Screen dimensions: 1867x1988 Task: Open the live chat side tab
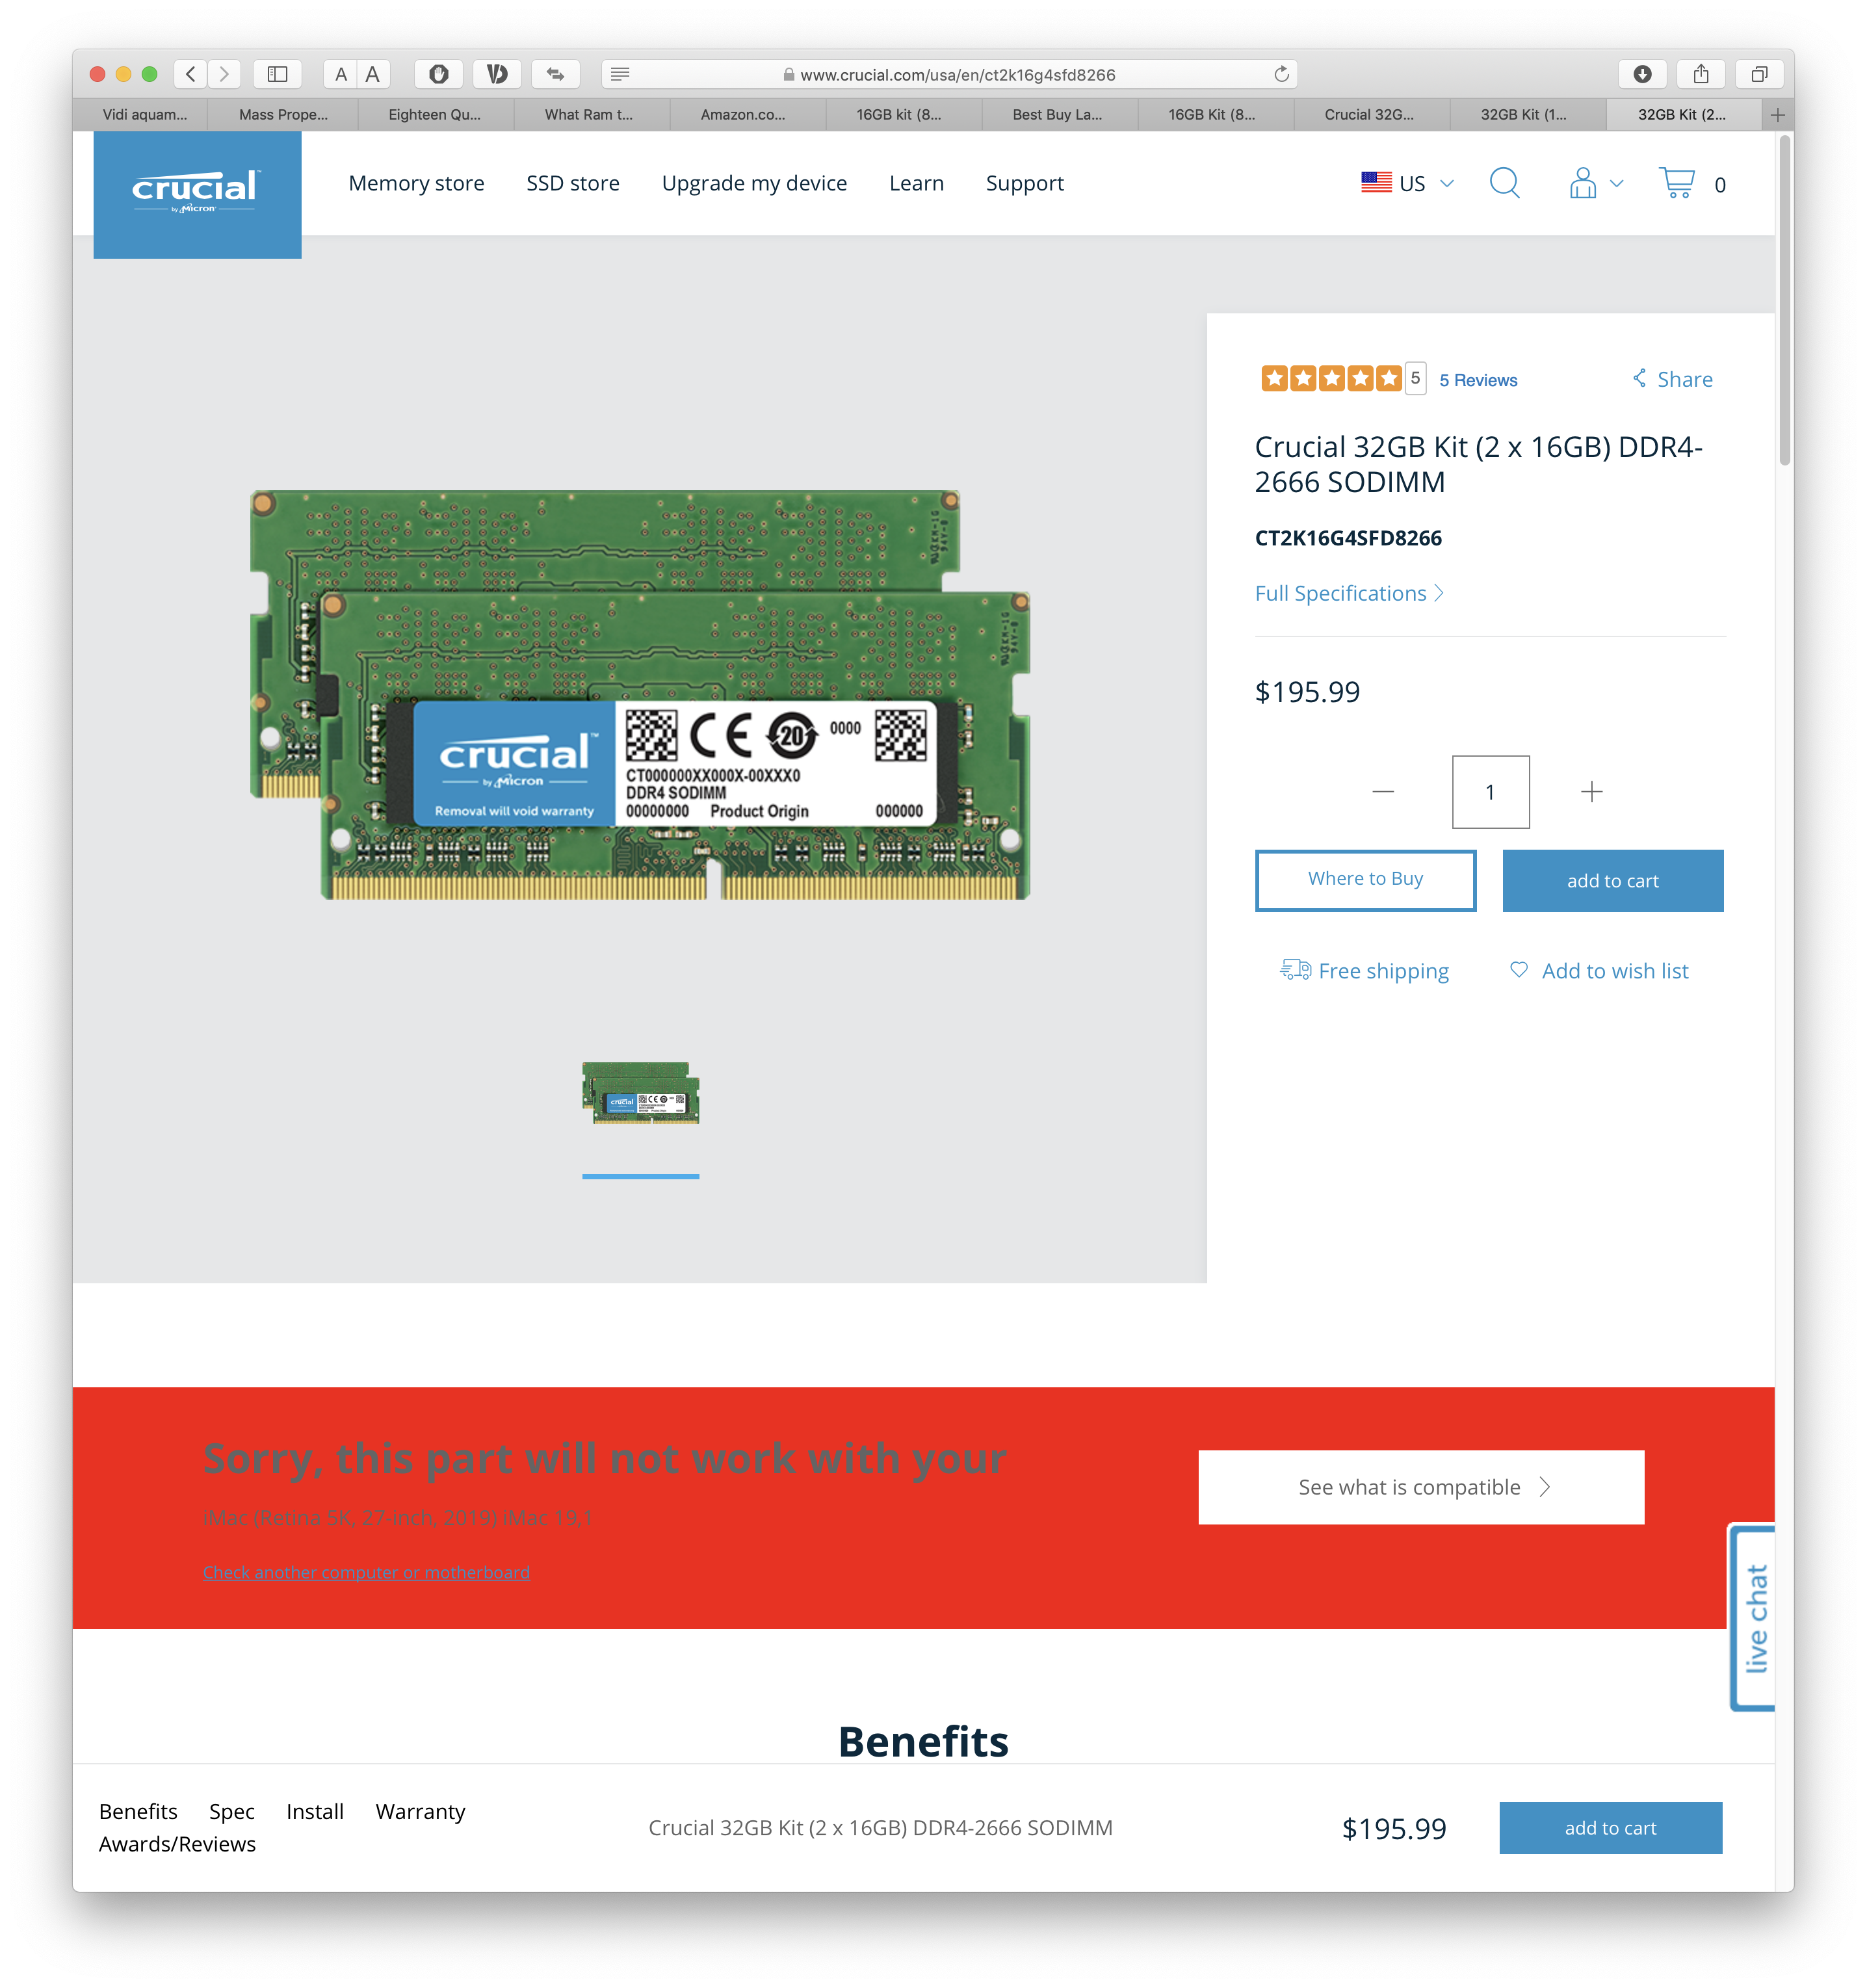[1753, 1616]
